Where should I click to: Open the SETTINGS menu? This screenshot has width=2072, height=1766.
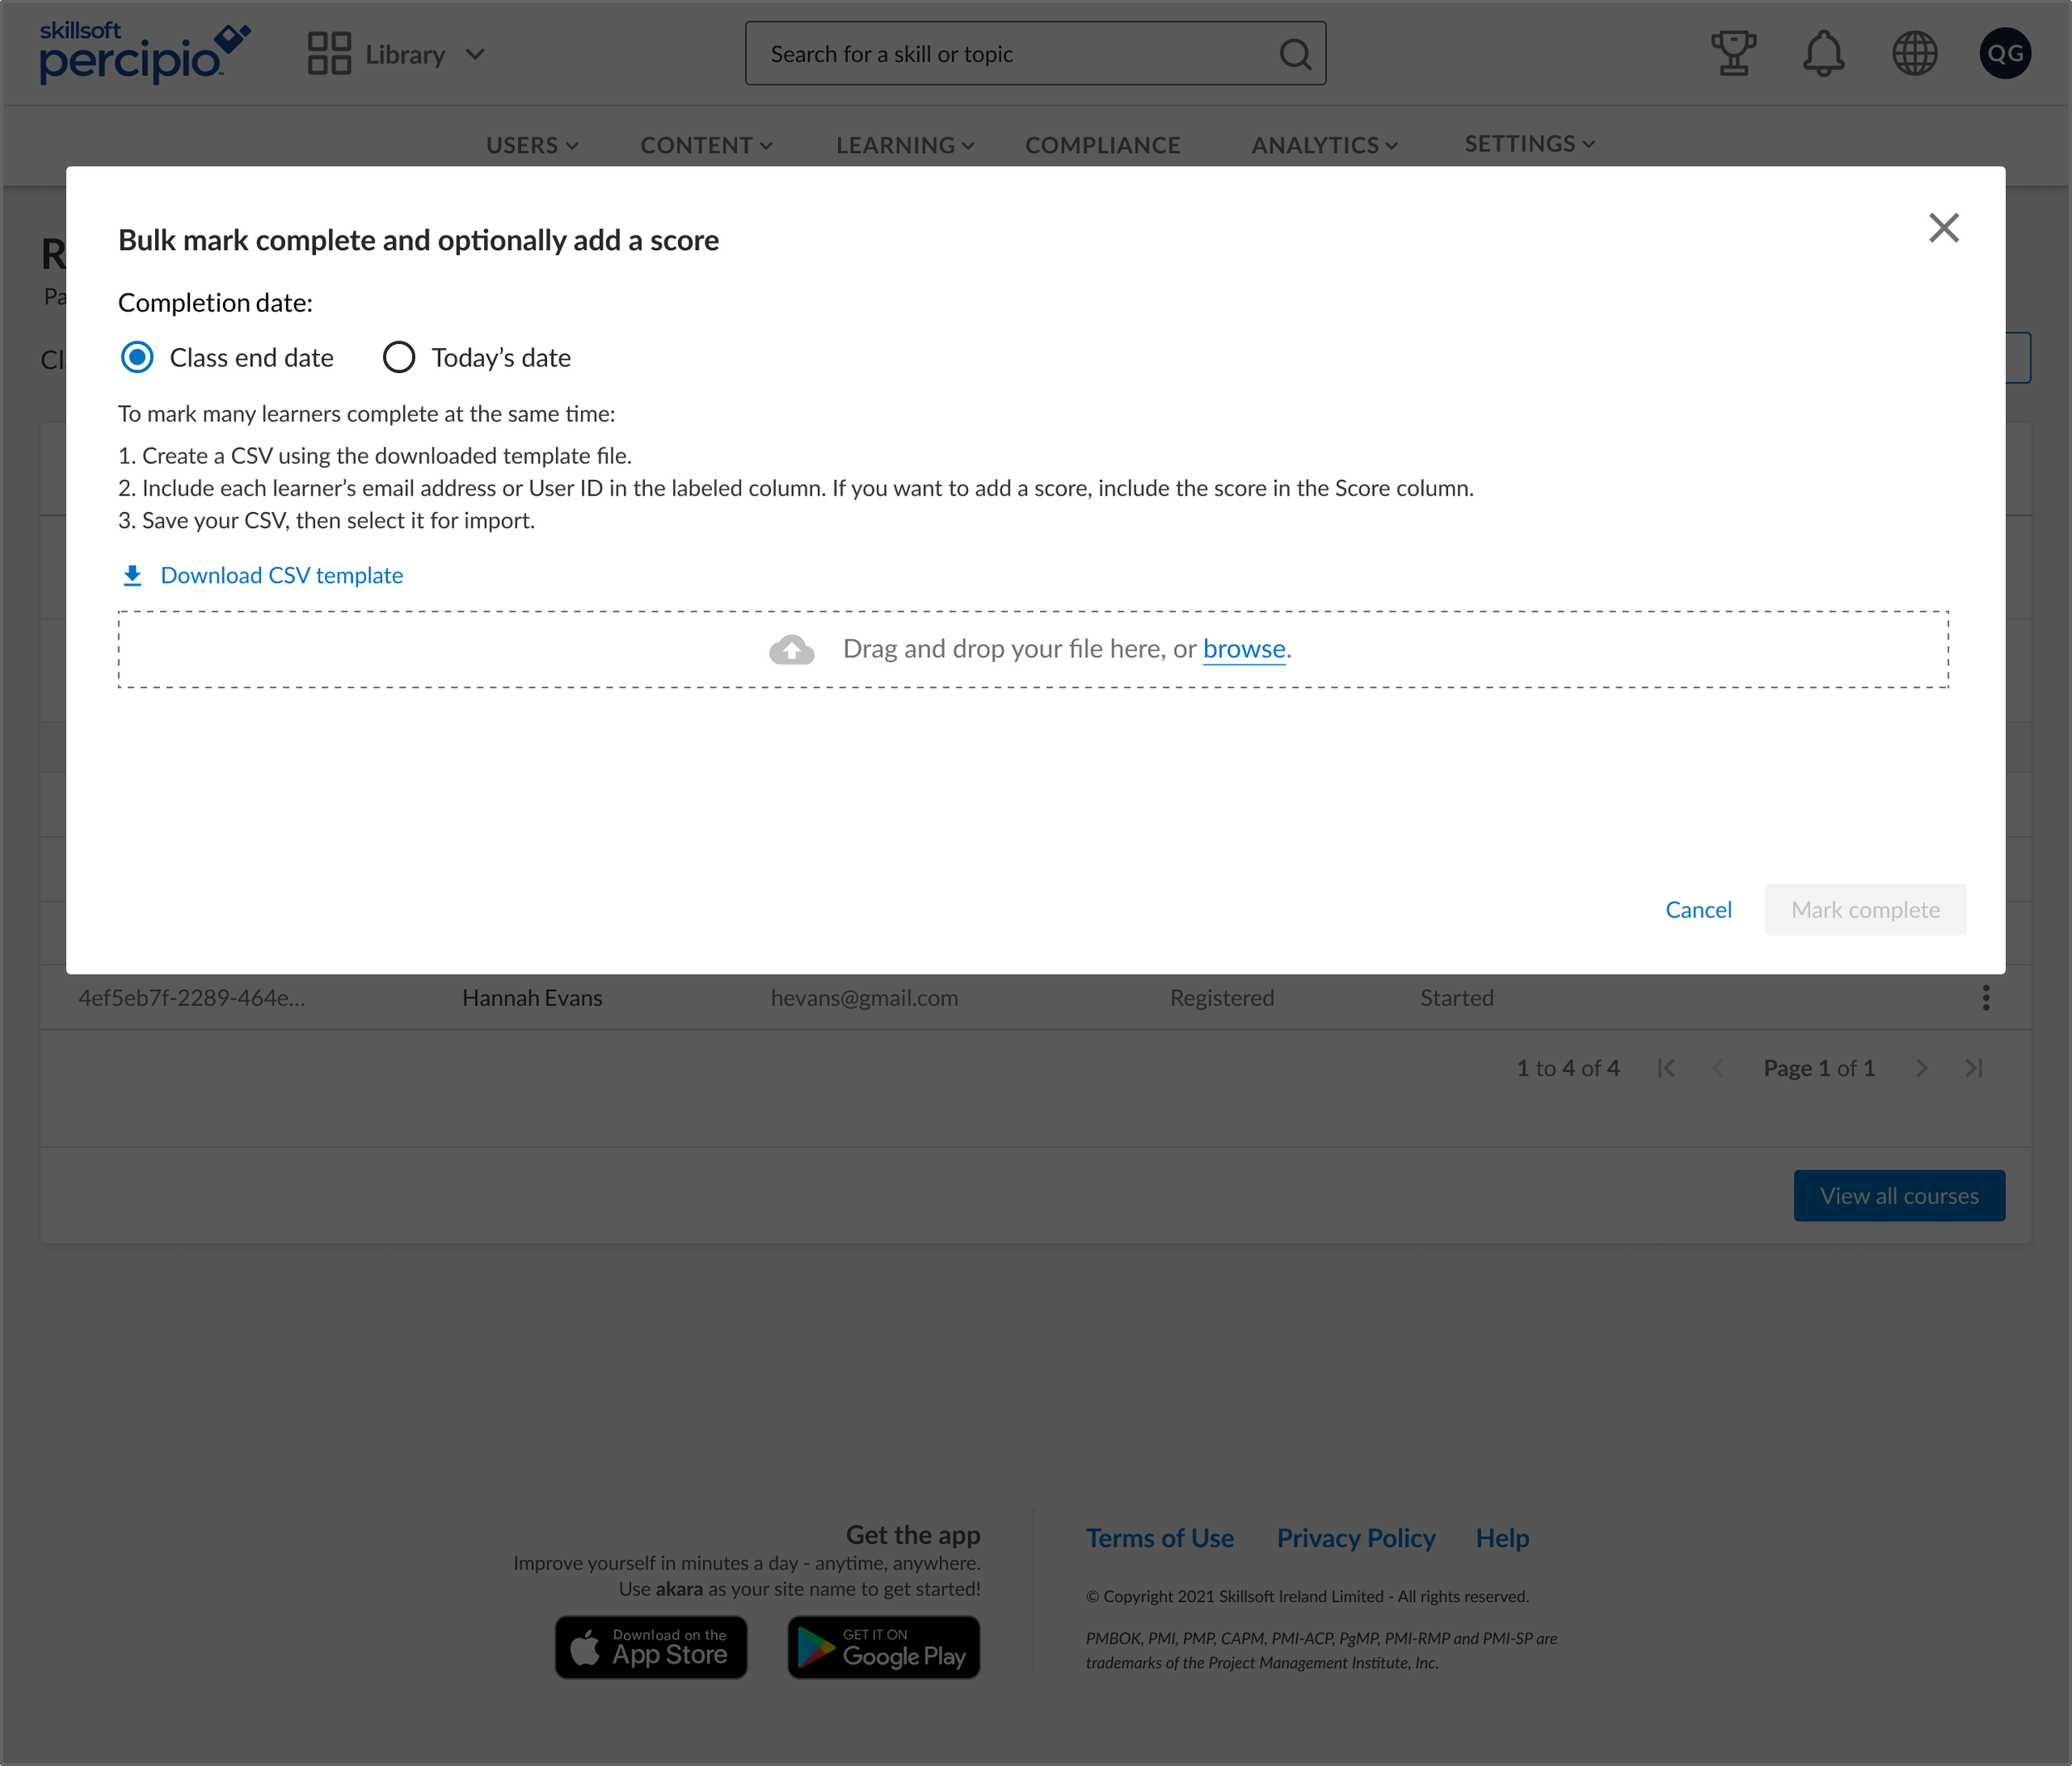click(1529, 145)
